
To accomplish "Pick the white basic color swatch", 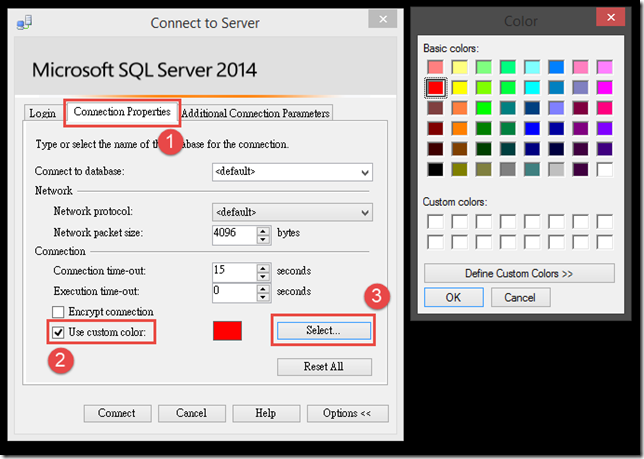I will point(605,170).
